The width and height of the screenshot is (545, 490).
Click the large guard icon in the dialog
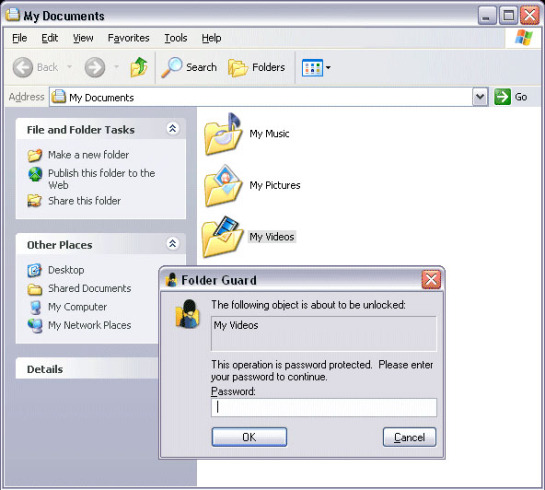(x=188, y=314)
